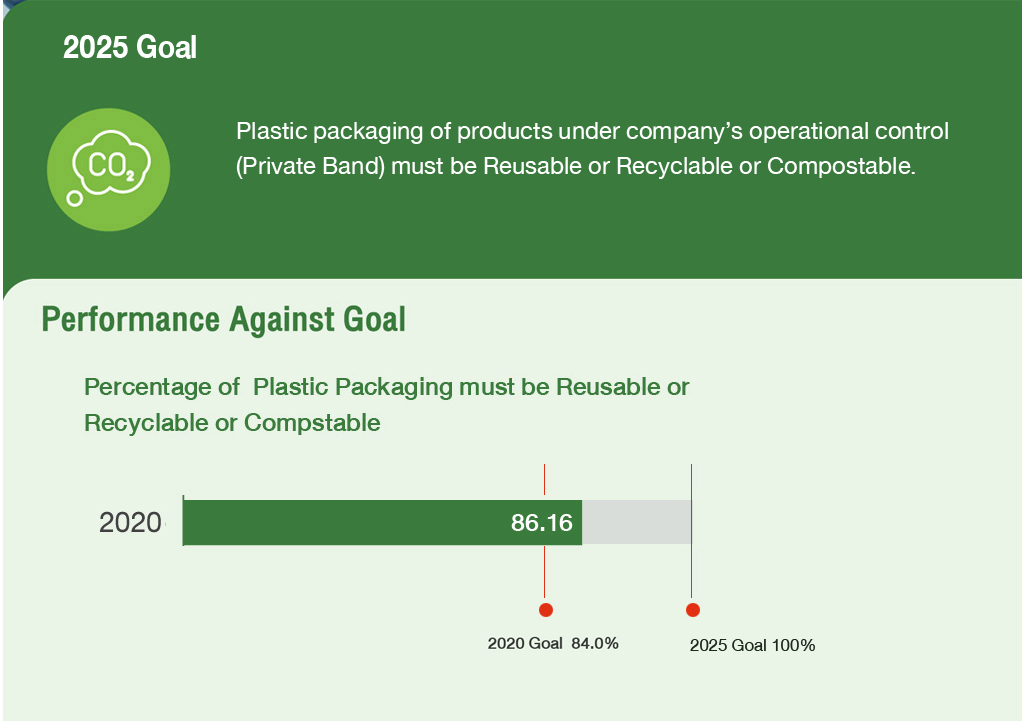This screenshot has height=721, width=1024.
Task: Click the grey unfilled bar segment
Action: click(637, 522)
